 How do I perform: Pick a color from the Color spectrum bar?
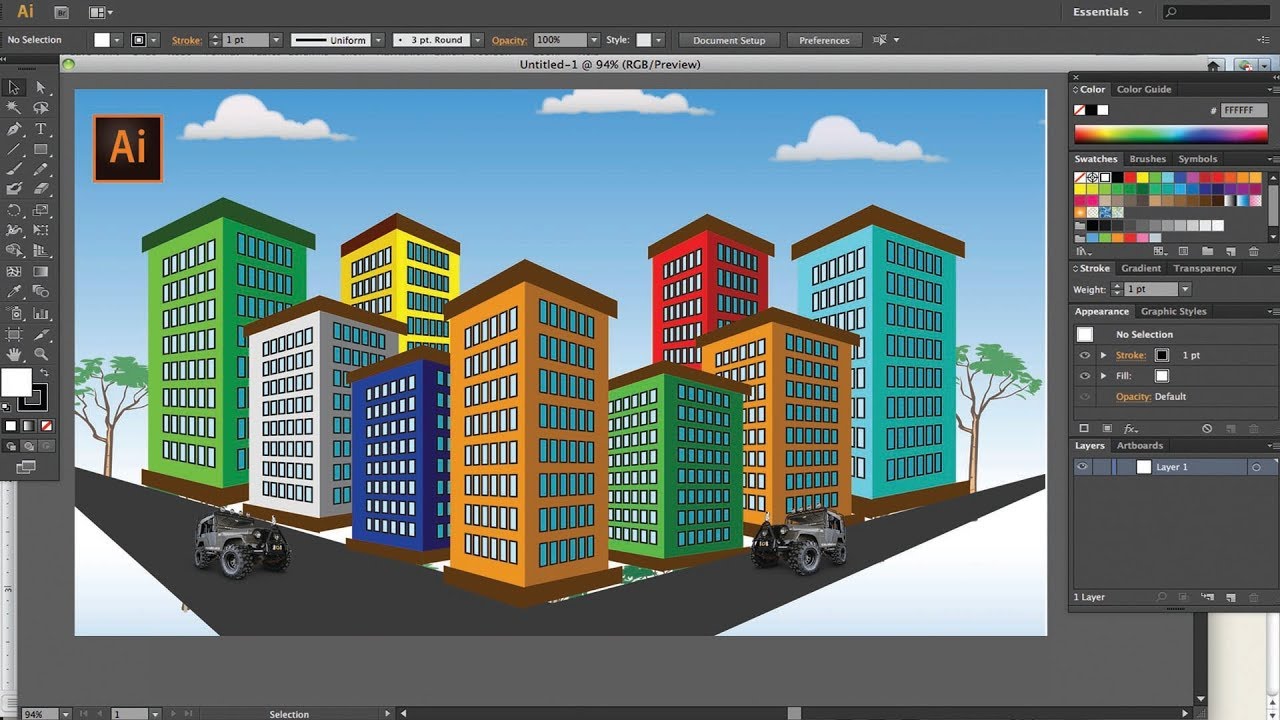(x=1171, y=134)
